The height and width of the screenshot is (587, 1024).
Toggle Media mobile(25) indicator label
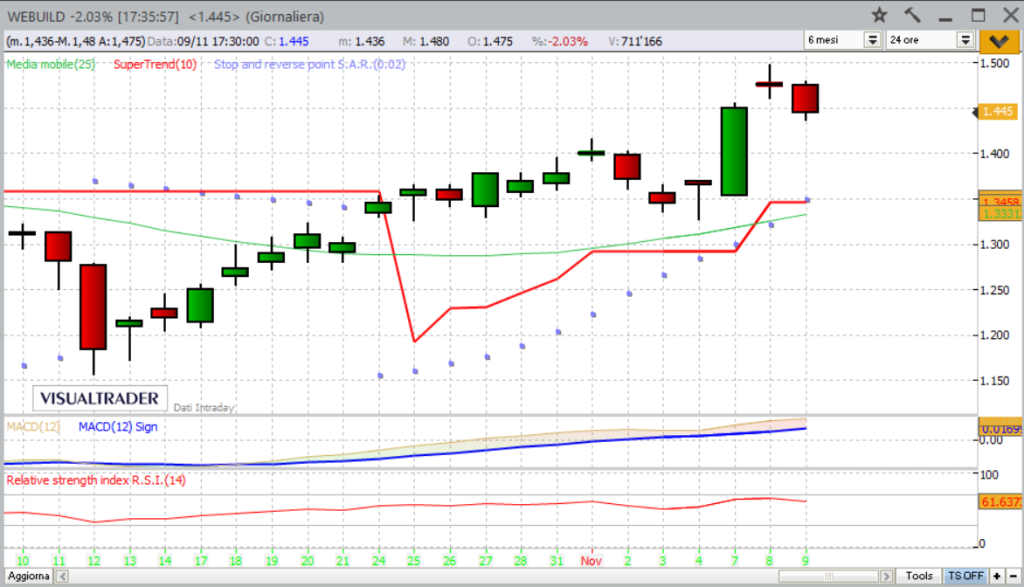50,64
